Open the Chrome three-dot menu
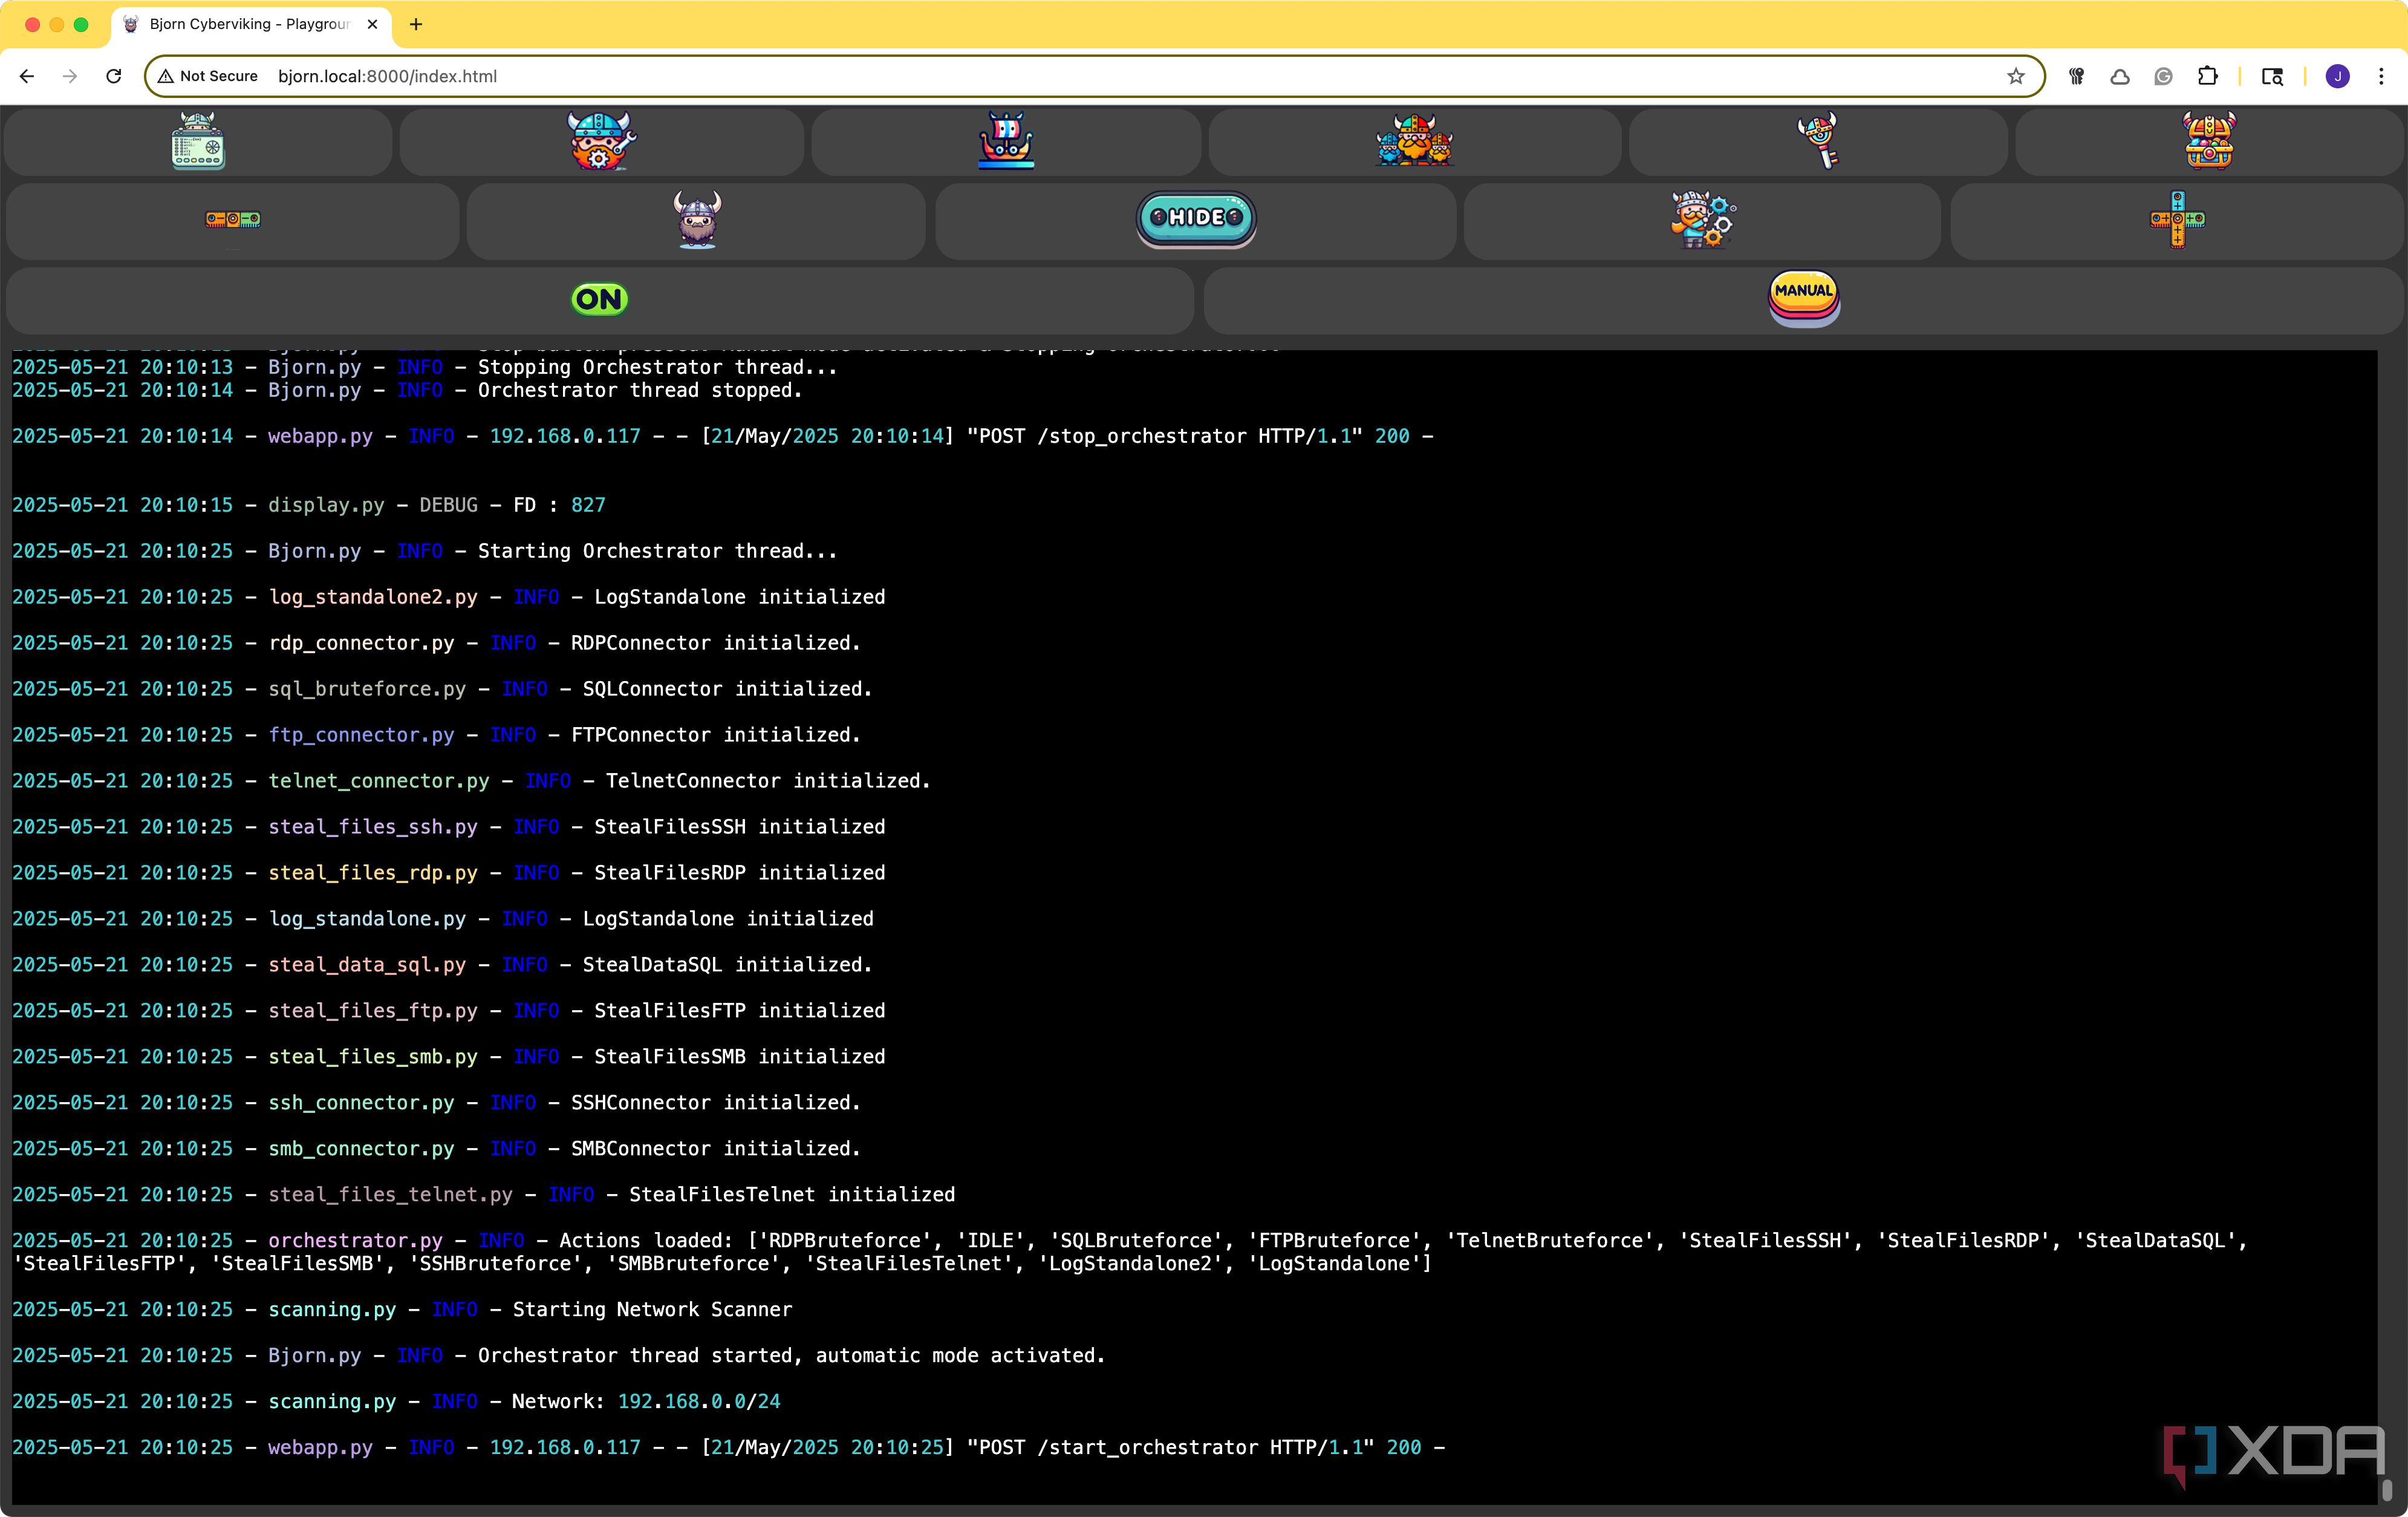Screen dimensions: 2408x1517 tap(2381, 76)
